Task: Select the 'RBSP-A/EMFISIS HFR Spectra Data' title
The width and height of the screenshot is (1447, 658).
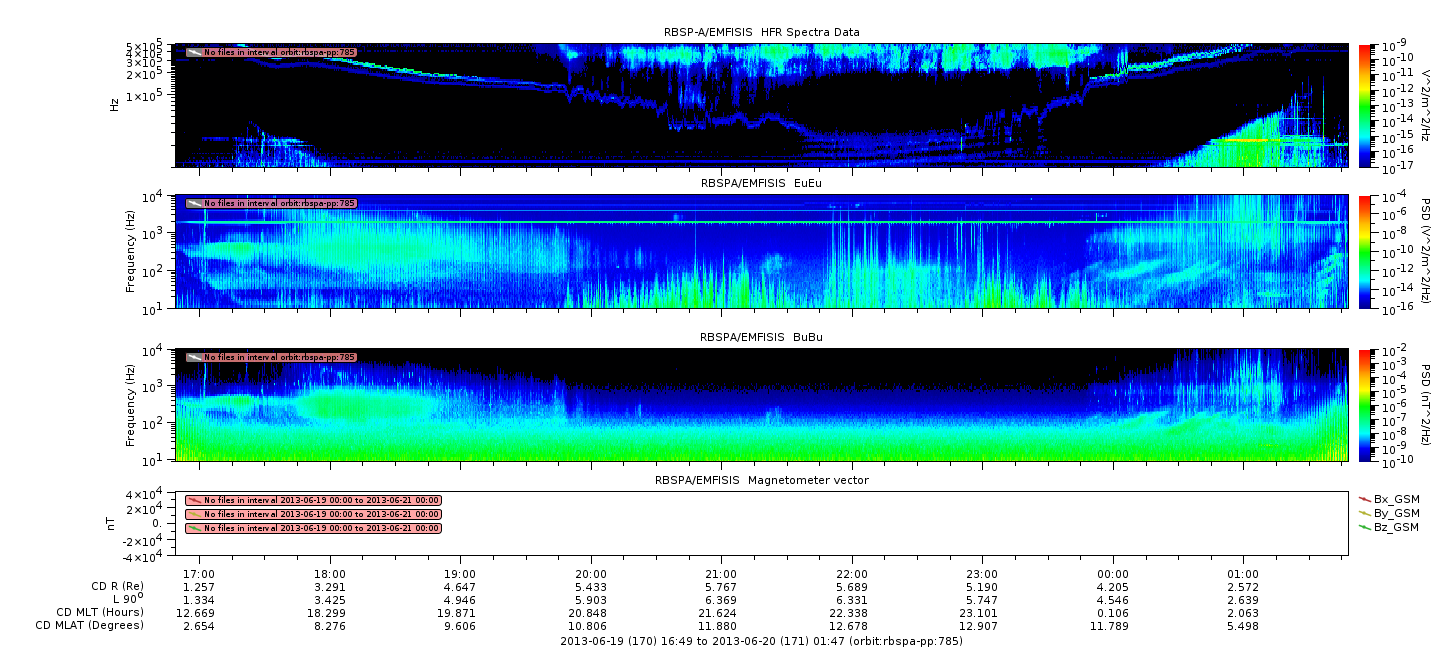Action: click(761, 33)
